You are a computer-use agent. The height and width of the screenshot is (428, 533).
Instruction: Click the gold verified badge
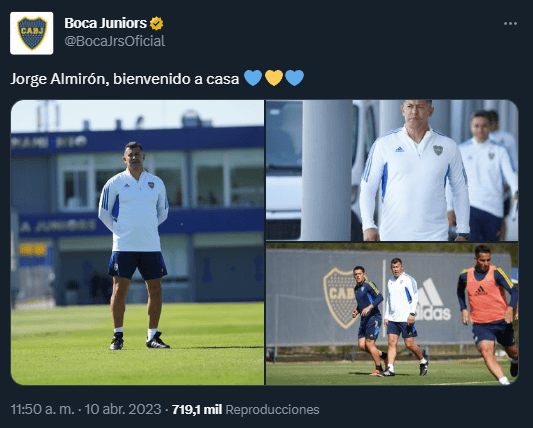coord(157,23)
